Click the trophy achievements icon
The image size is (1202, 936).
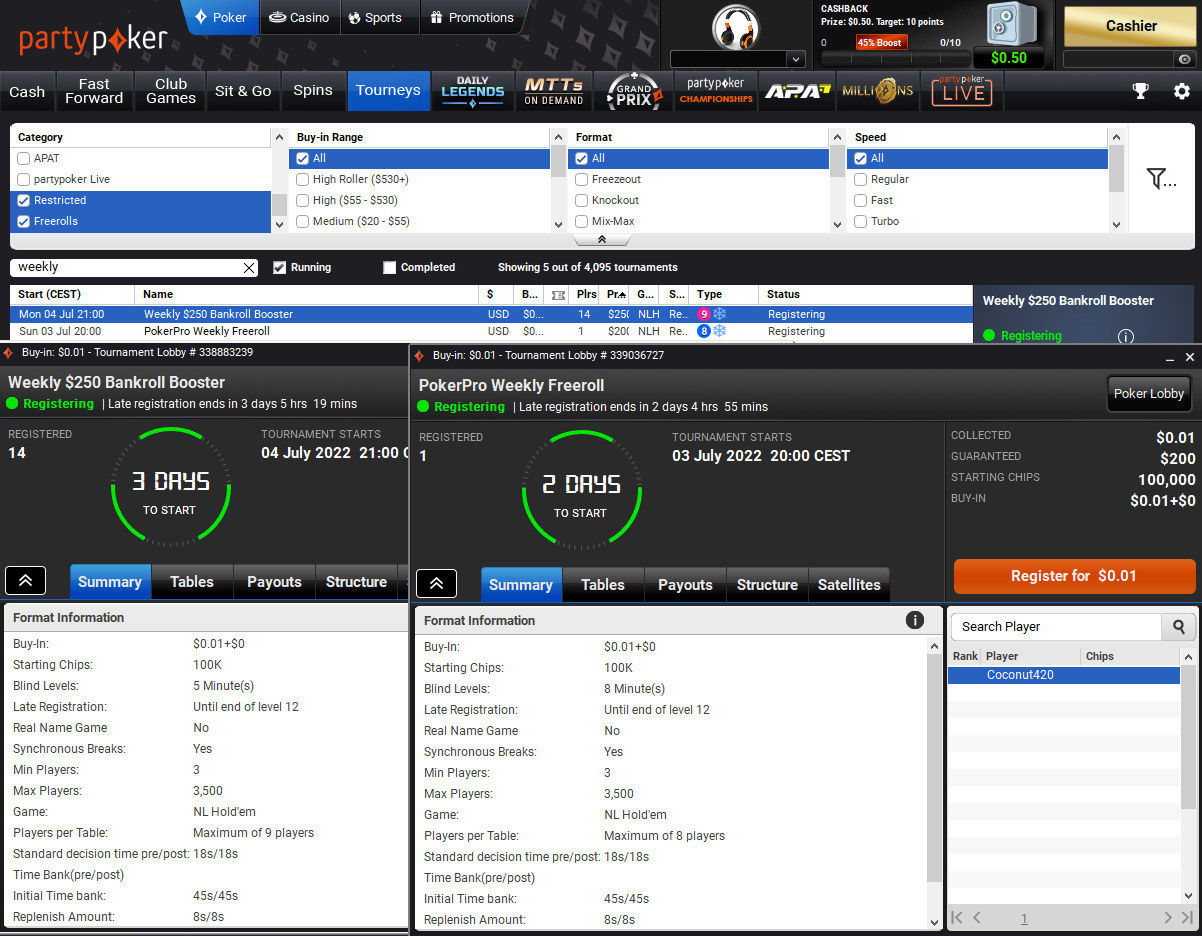point(1140,91)
